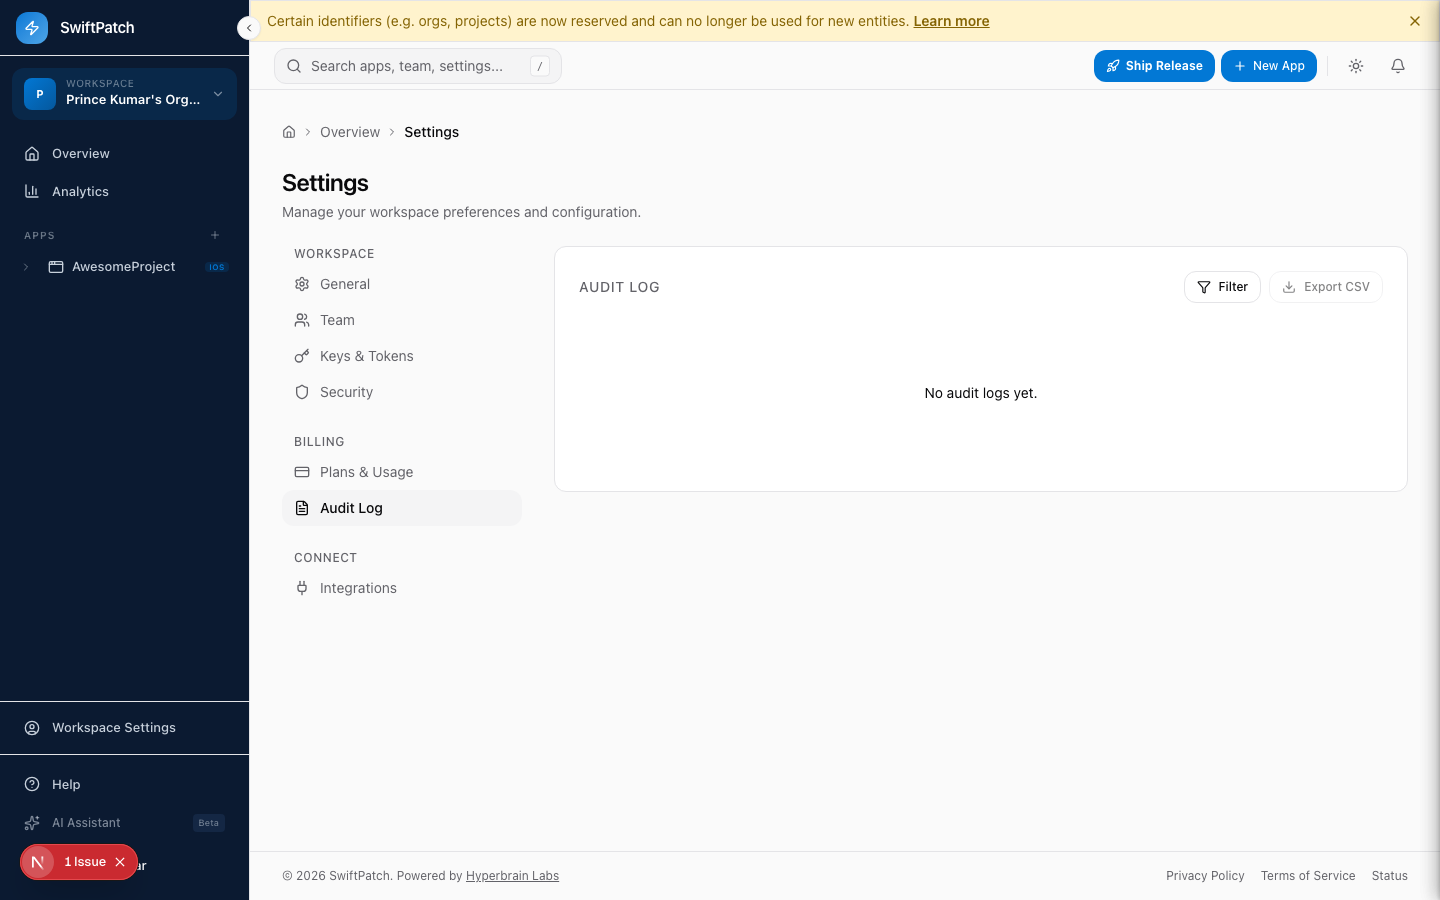Open the Analytics chart view
Image resolution: width=1440 pixels, height=900 pixels.
pyautogui.click(x=80, y=191)
